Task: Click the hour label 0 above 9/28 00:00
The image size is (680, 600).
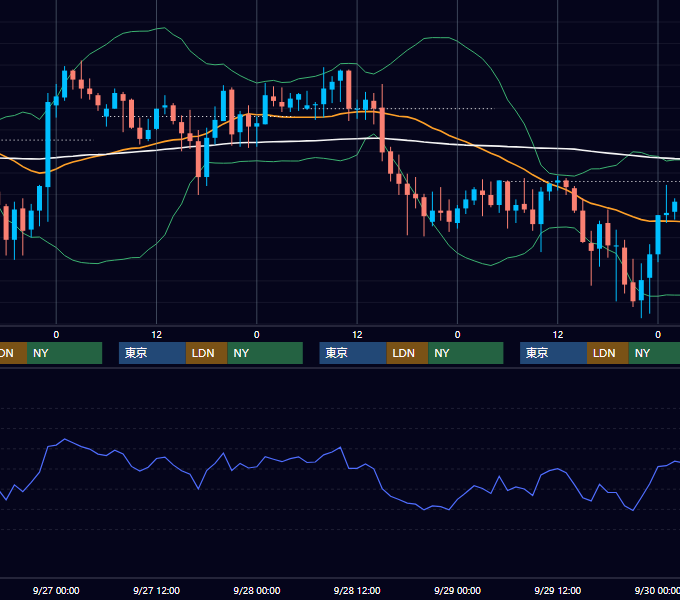Action: pos(257,335)
